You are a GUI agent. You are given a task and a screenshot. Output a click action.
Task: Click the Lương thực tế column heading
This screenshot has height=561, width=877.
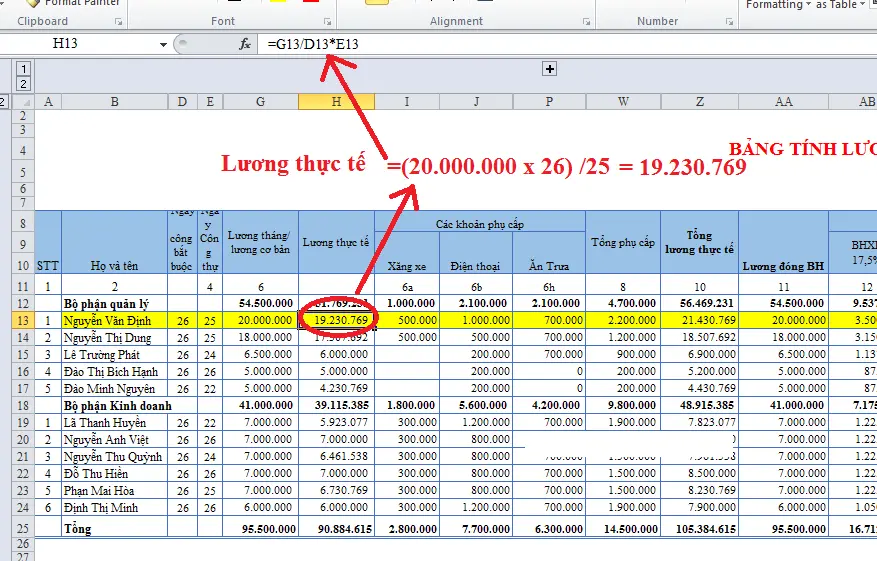pyautogui.click(x=336, y=242)
